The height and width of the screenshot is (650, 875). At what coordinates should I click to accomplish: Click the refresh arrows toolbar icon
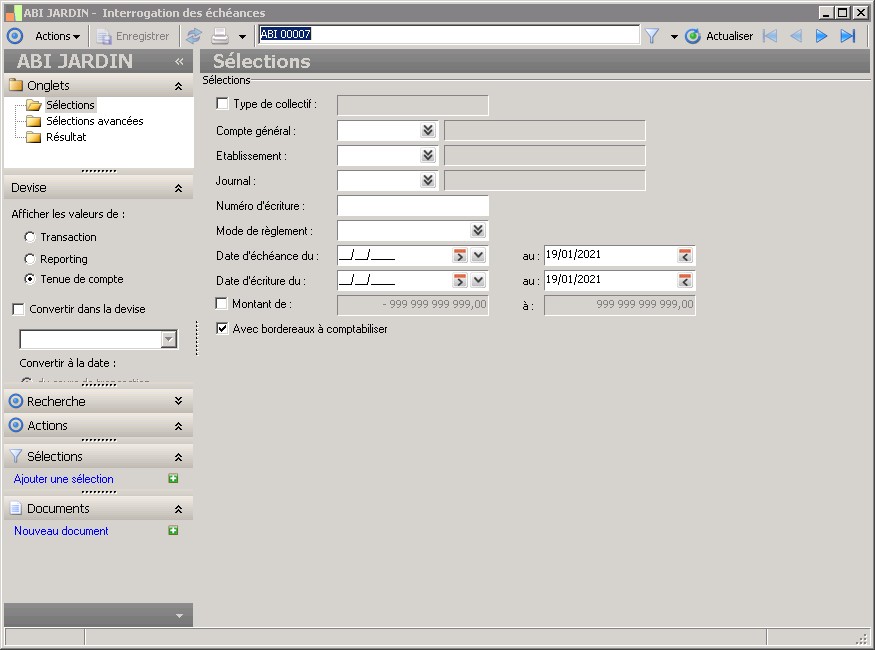coord(194,36)
